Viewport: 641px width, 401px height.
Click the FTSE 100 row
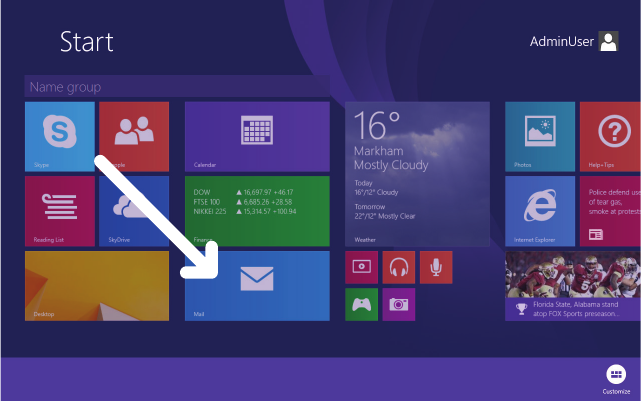coord(243,202)
